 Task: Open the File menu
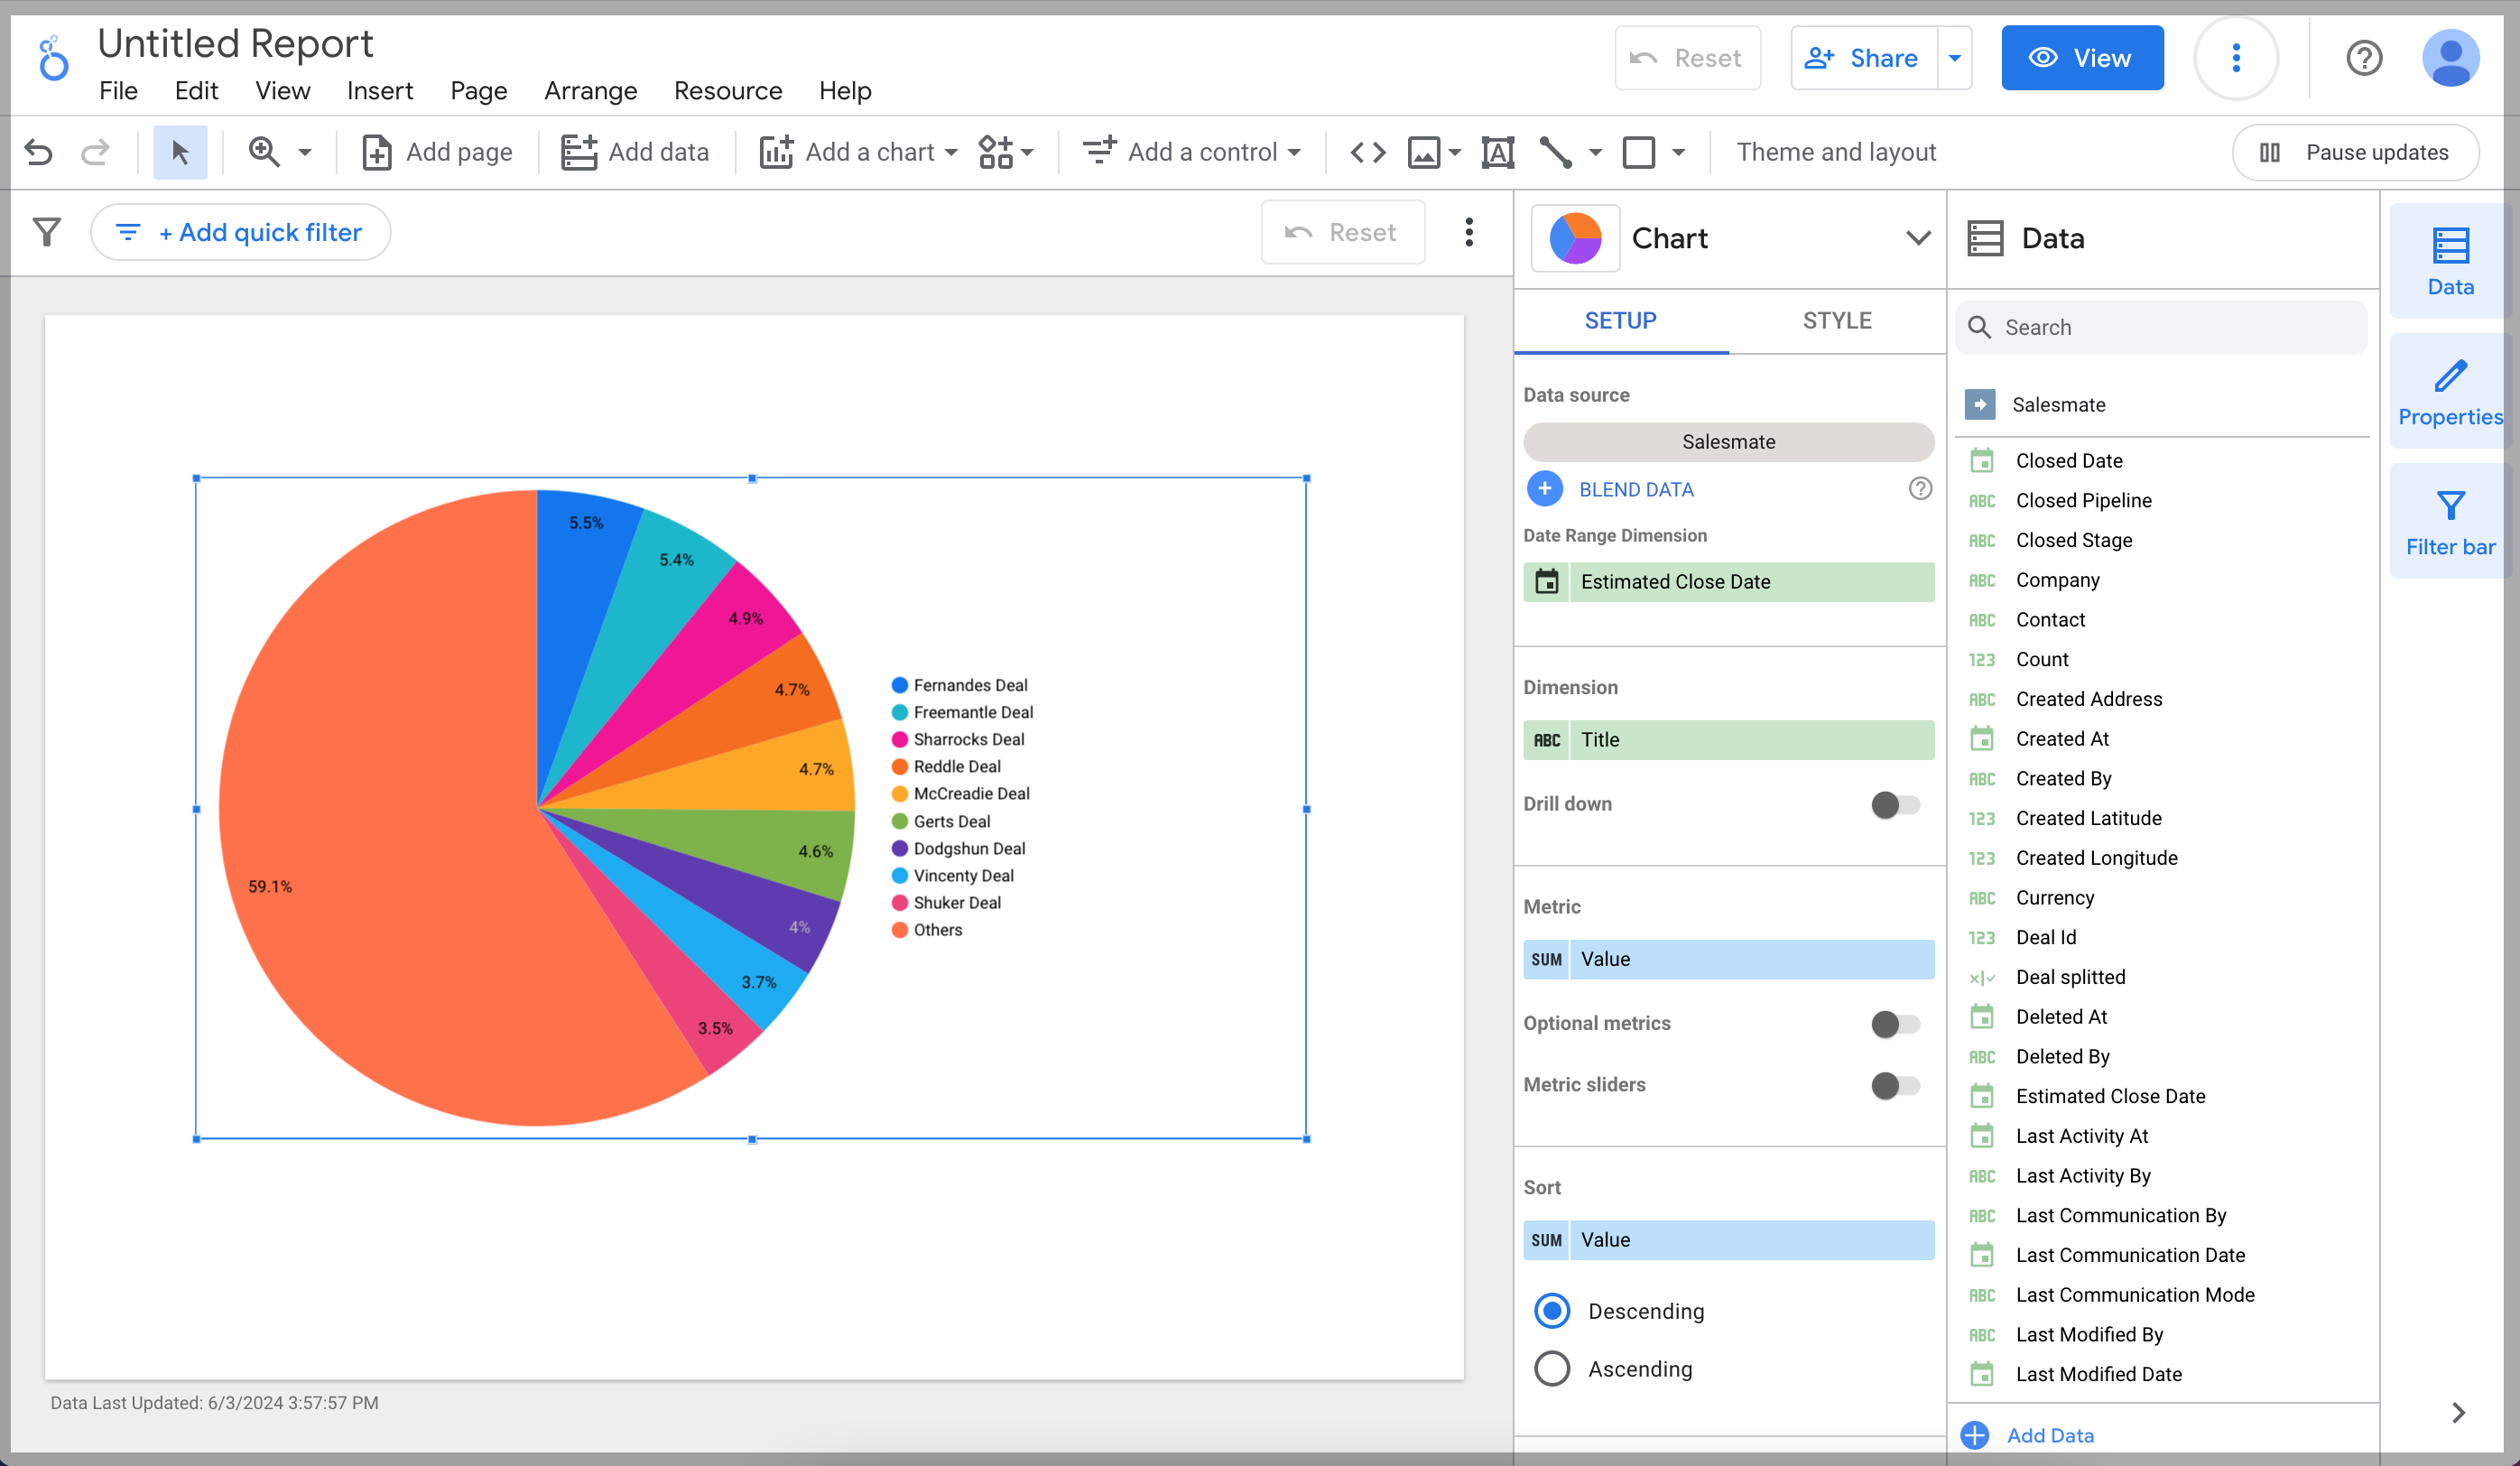(x=118, y=91)
